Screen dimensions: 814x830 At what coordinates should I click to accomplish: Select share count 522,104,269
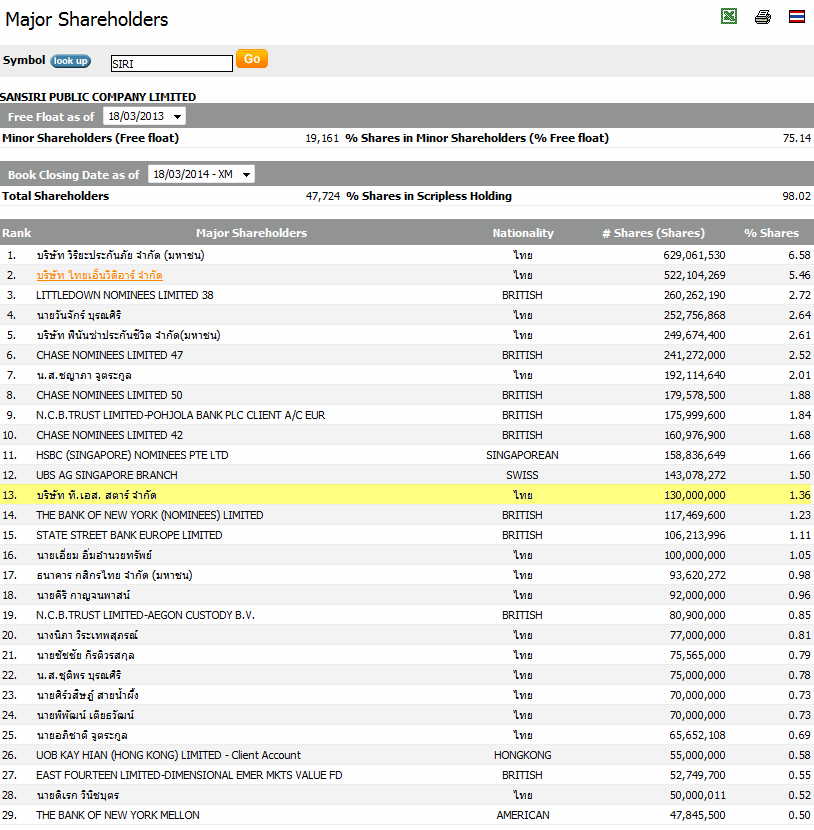pyautogui.click(x=694, y=275)
